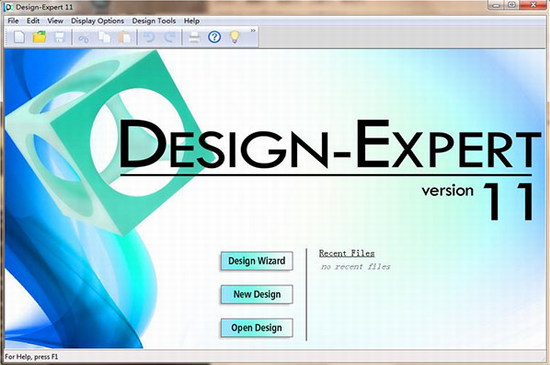The height and width of the screenshot is (365, 550).
Task: Expand the toolbar overflow chevron
Action: click(253, 31)
